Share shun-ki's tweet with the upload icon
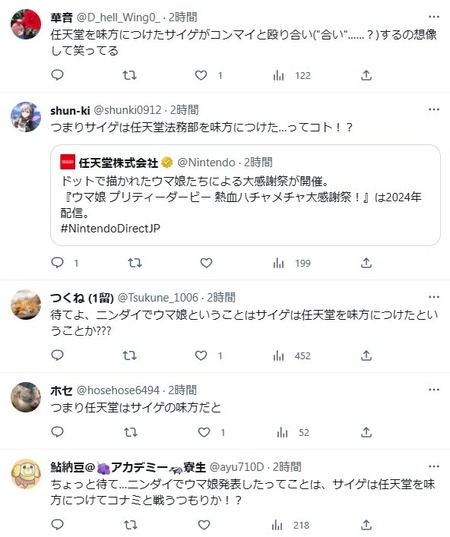The image size is (450, 537). click(366, 263)
